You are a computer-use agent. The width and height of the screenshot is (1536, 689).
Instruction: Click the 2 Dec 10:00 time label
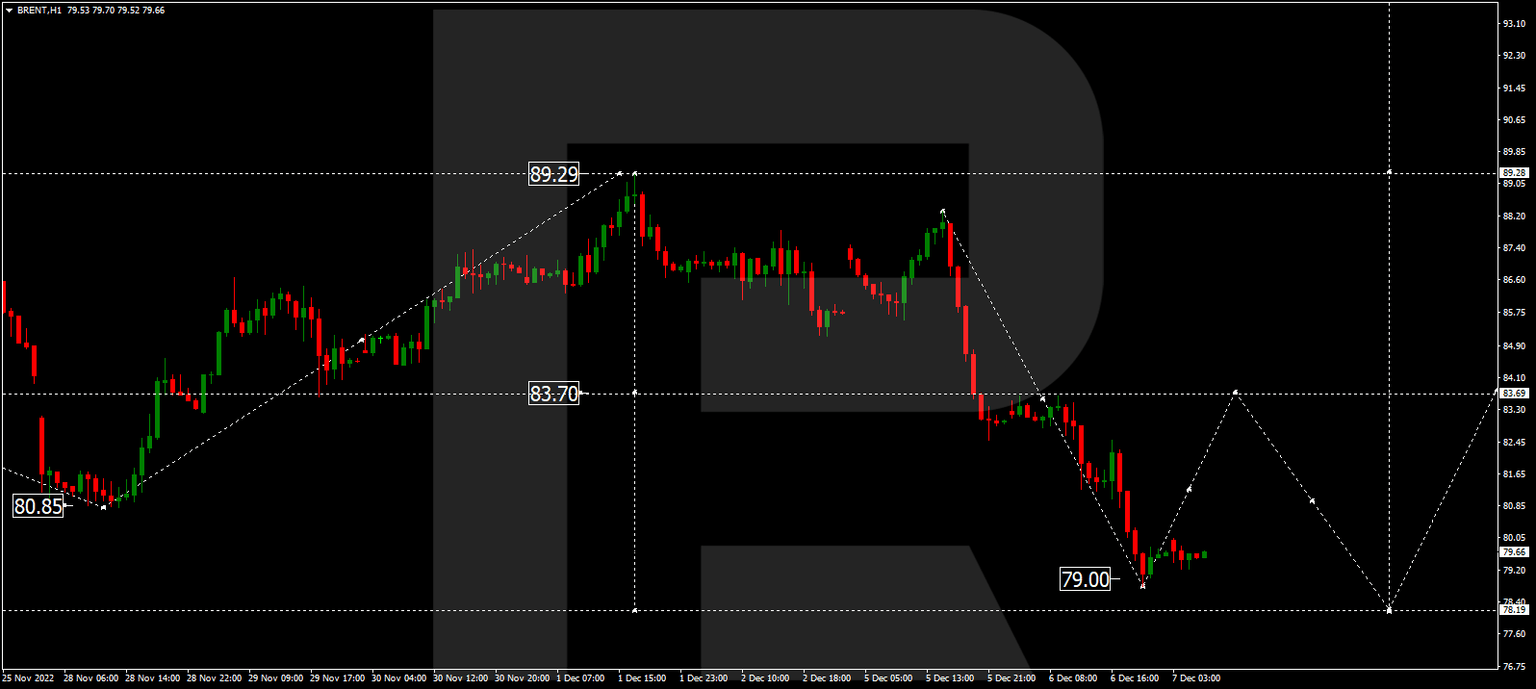click(766, 677)
